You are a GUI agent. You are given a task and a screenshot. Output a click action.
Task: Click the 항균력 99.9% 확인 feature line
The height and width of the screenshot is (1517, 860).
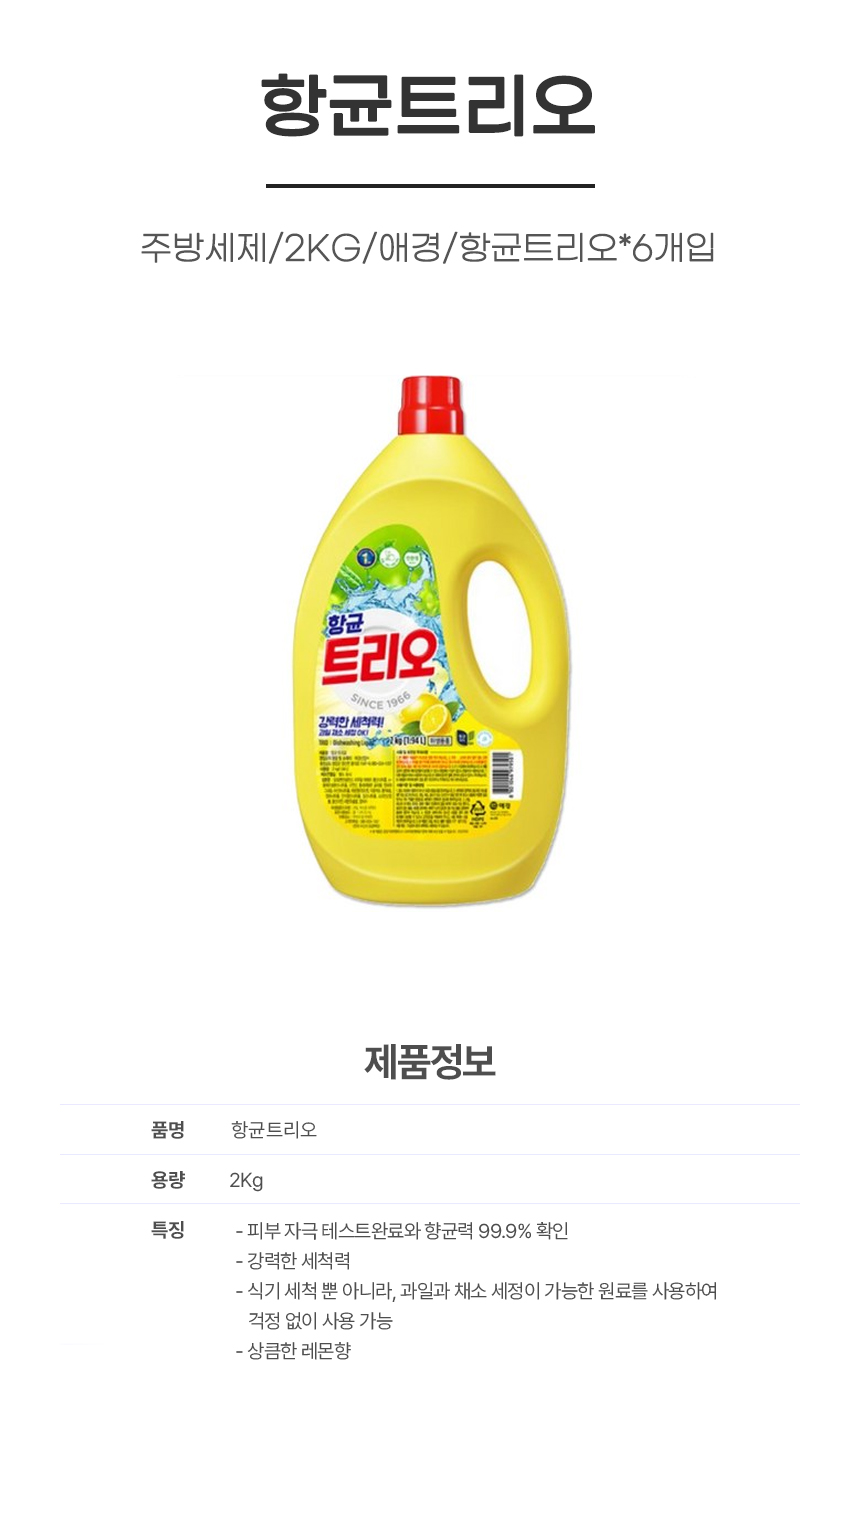(402, 1231)
